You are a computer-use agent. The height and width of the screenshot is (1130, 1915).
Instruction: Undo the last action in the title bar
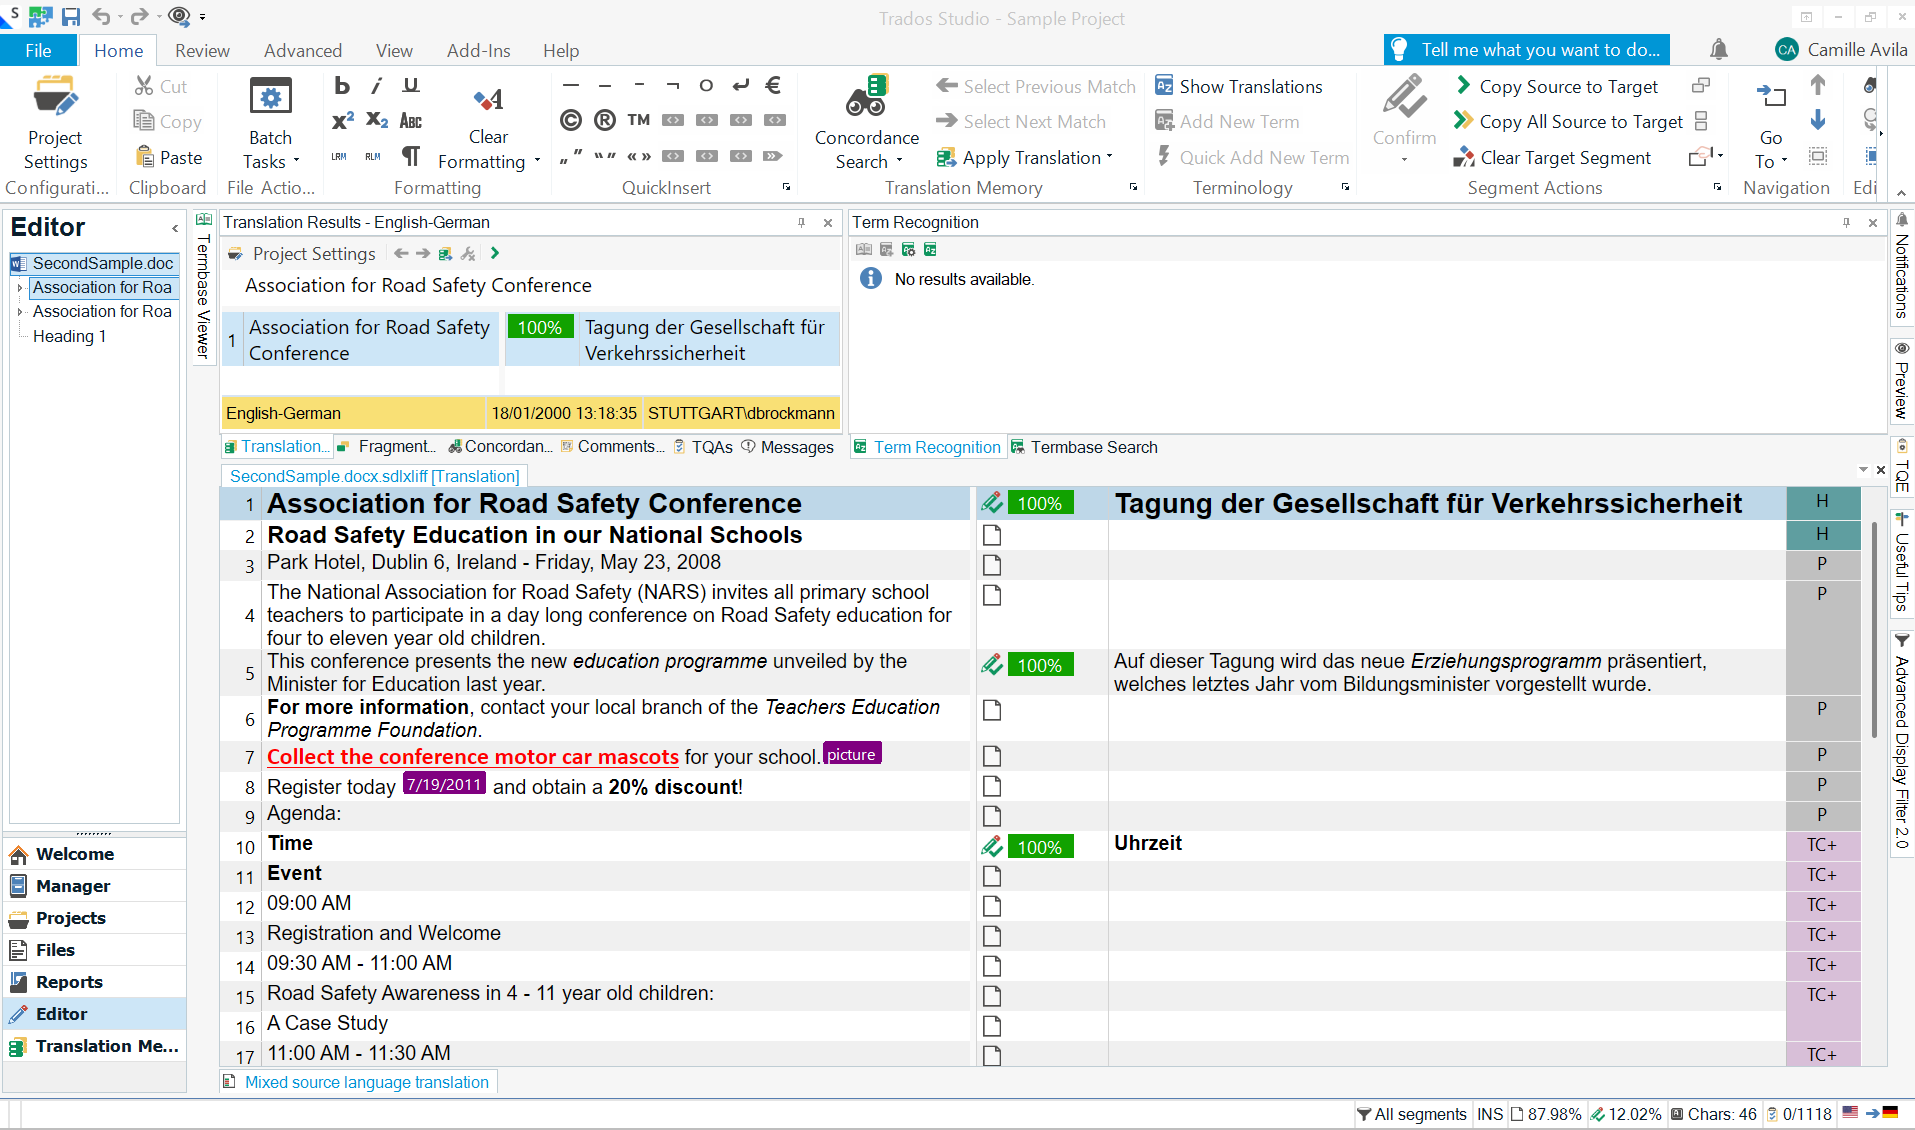[x=101, y=16]
